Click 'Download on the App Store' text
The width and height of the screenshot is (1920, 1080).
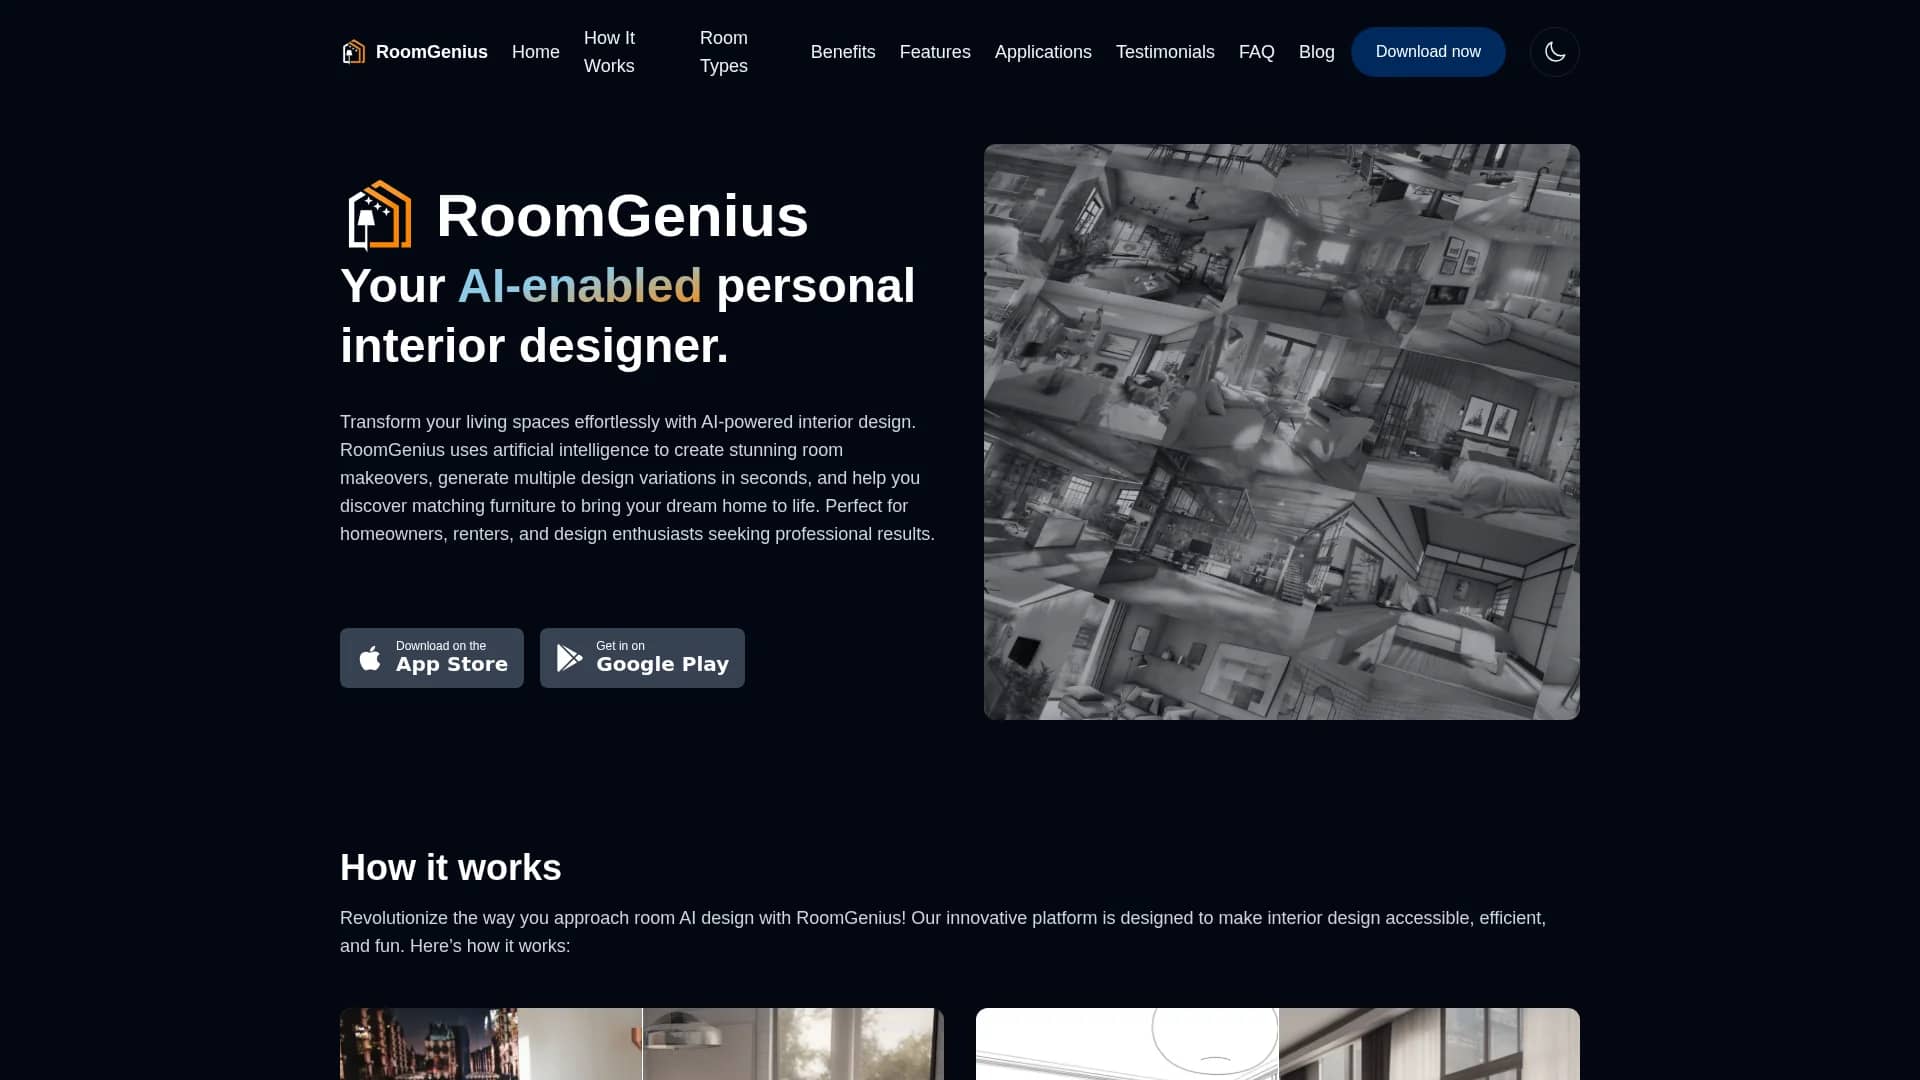(x=452, y=657)
